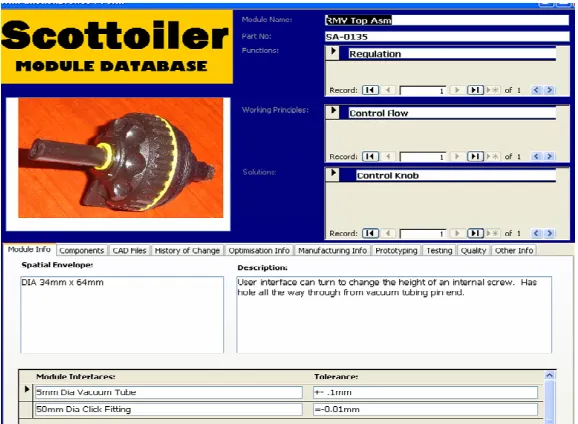This screenshot has width=578, height=424.
Task: Go to previous record in Working Principles navigator
Action: point(388,157)
